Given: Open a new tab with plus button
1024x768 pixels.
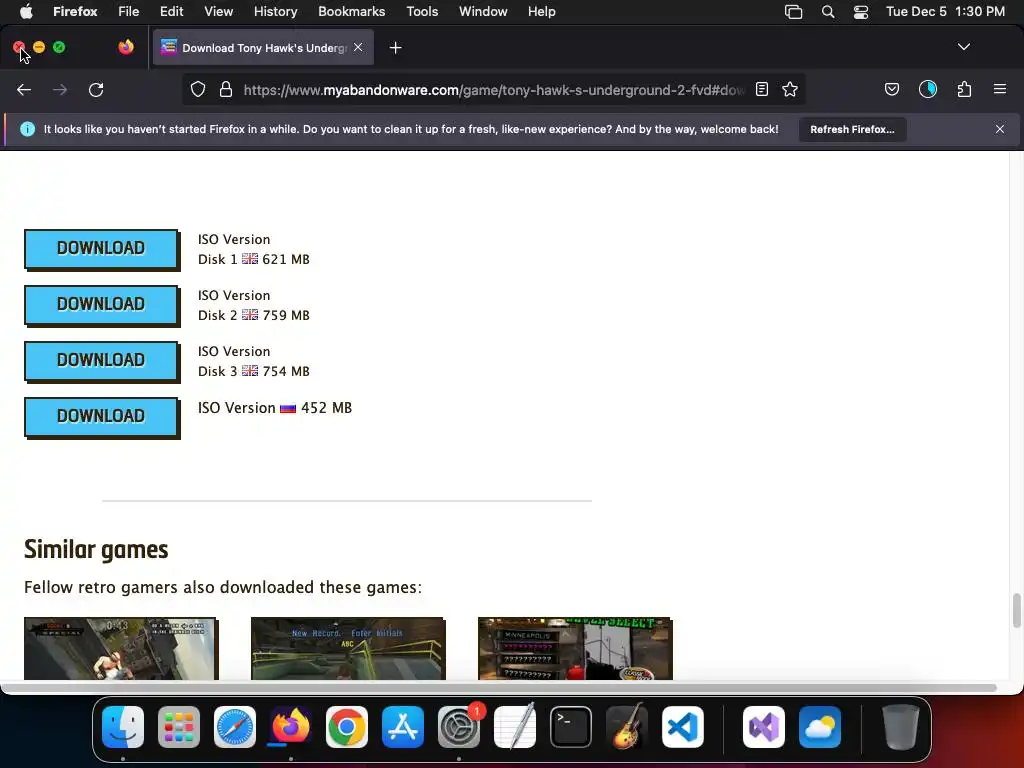Looking at the screenshot, I should point(395,48).
